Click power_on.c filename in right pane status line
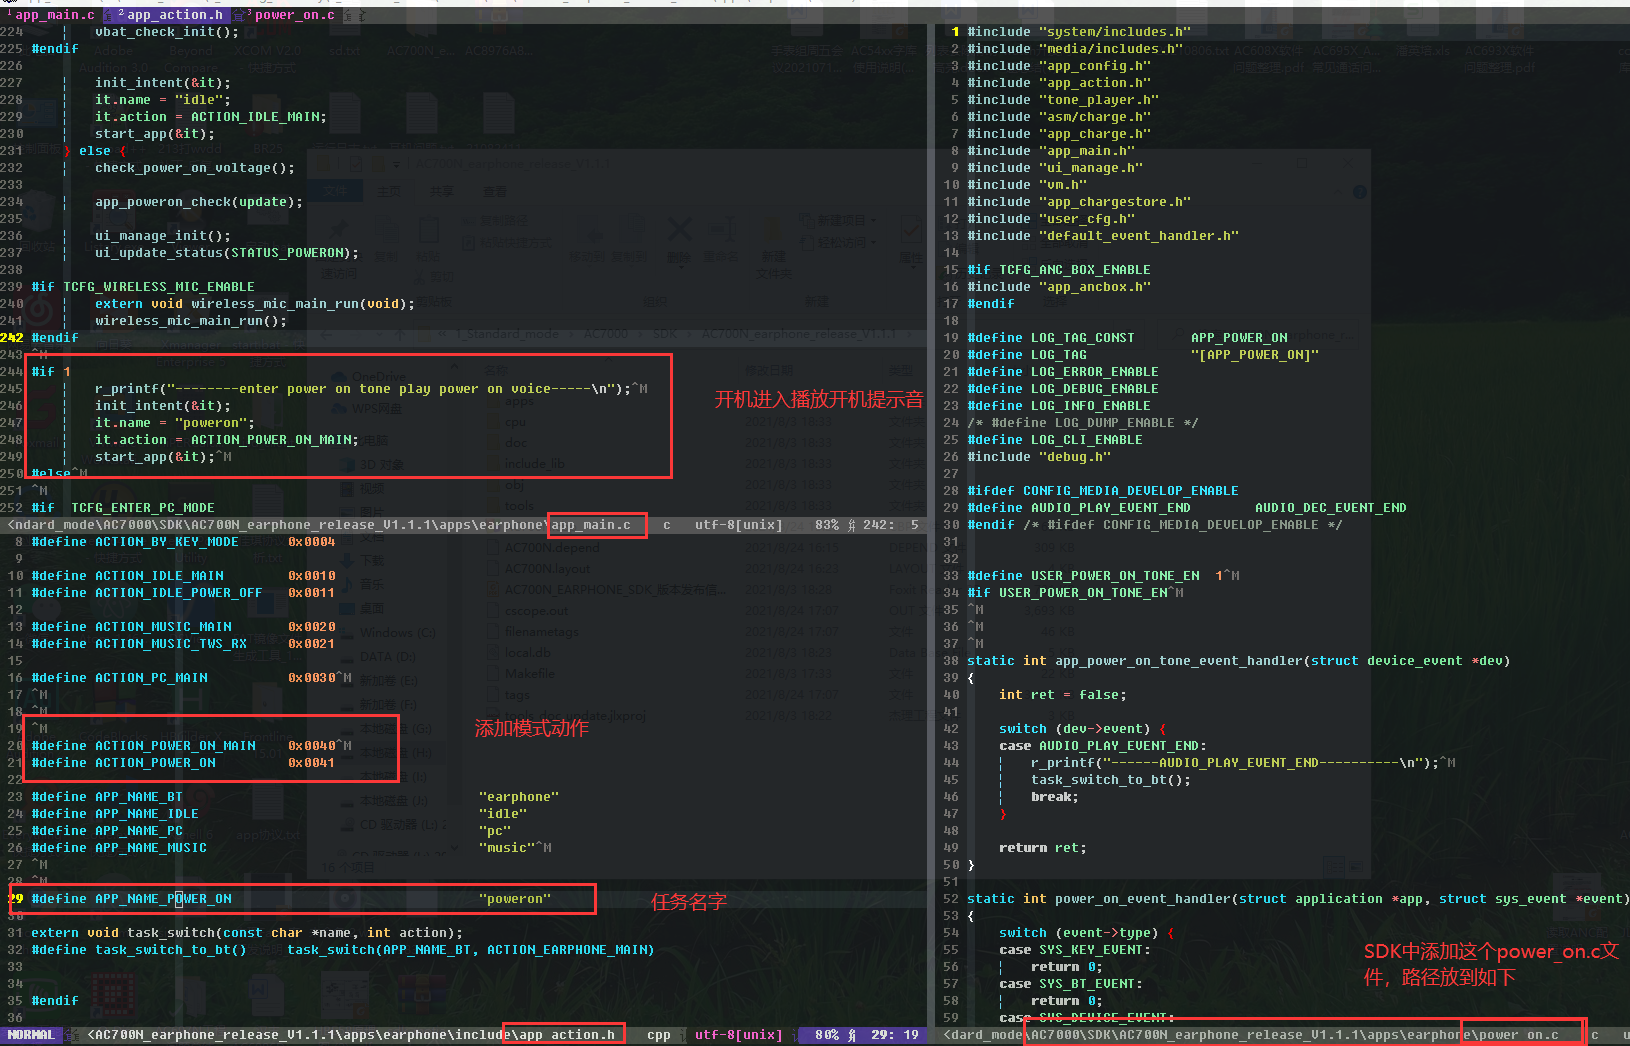 (x=1518, y=1035)
